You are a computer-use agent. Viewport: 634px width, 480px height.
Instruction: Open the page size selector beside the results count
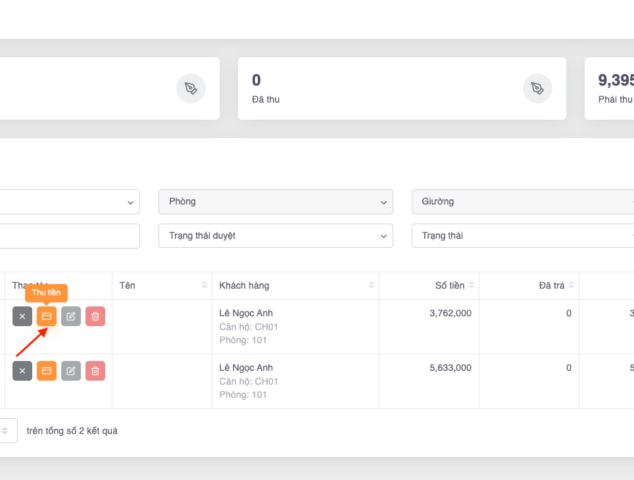[x=6, y=431]
